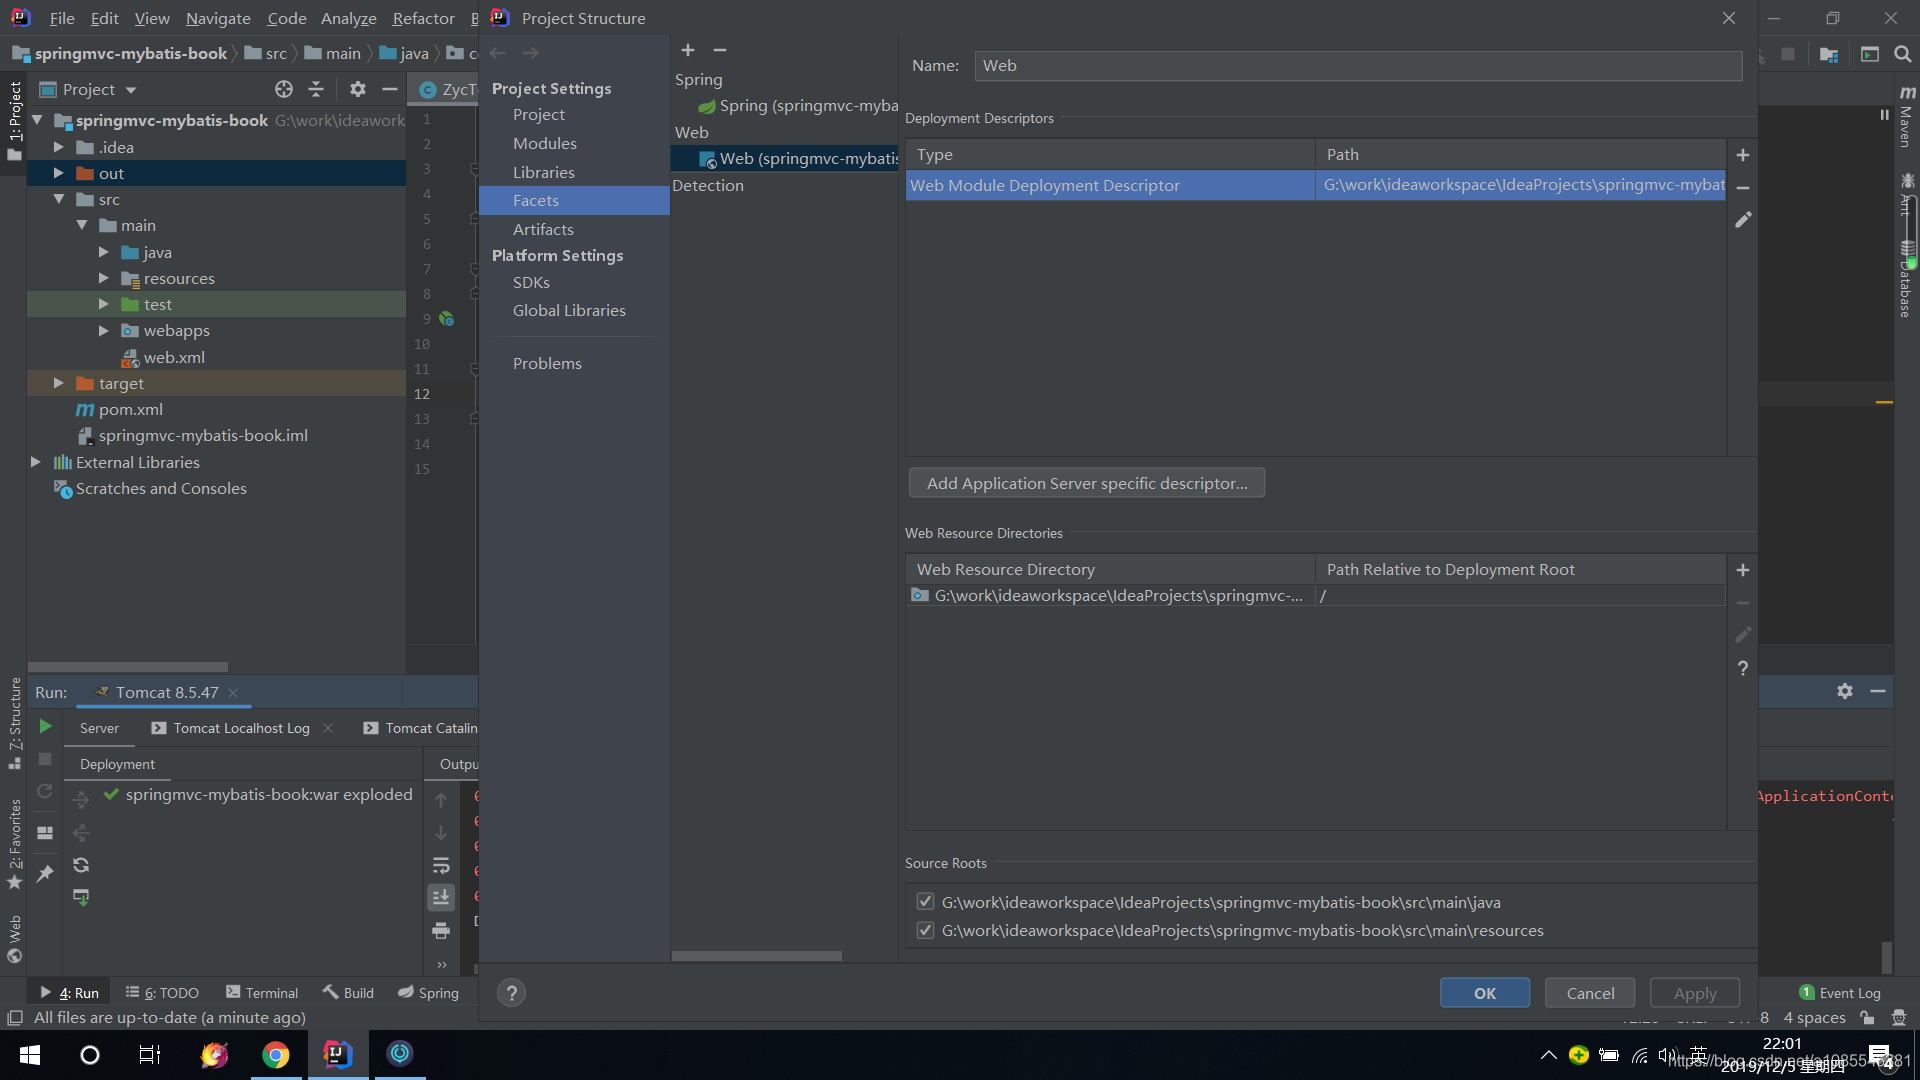Expand External Libraries node
The height and width of the screenshot is (1080, 1920).
tap(36, 462)
